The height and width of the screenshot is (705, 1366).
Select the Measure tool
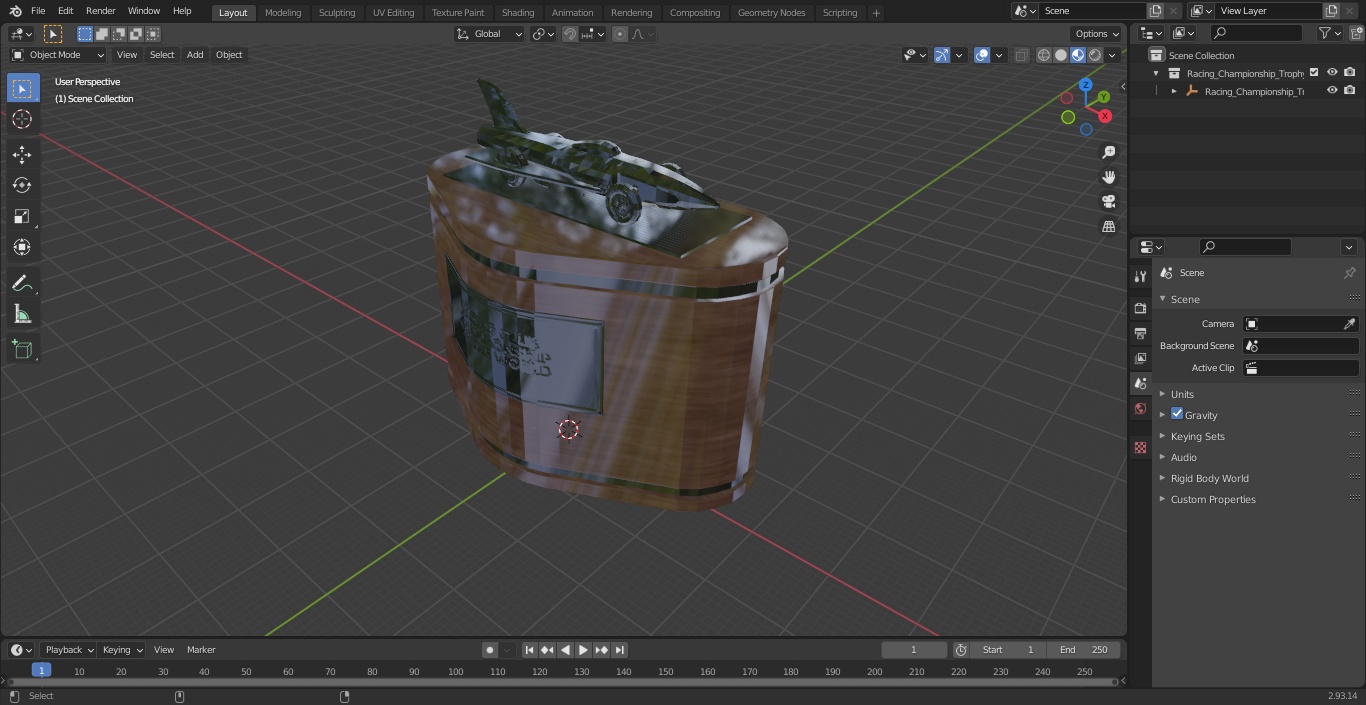point(22,315)
